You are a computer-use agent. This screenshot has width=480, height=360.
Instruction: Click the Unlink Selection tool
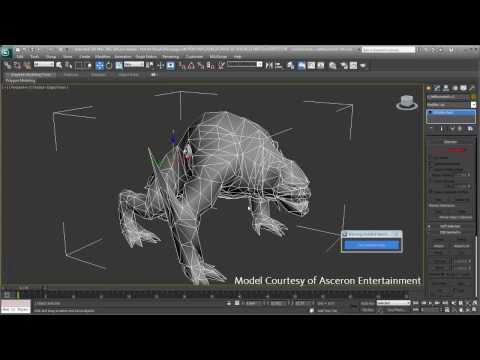(x=17, y=65)
